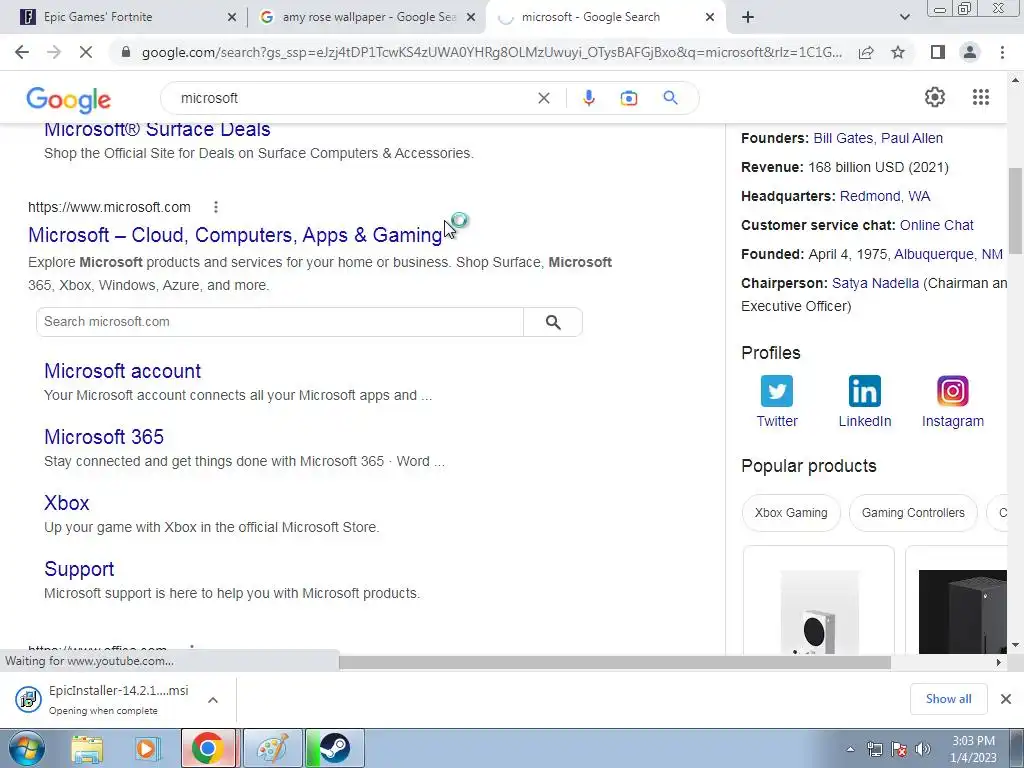
Task: Search by image with camera icon
Action: click(x=628, y=98)
